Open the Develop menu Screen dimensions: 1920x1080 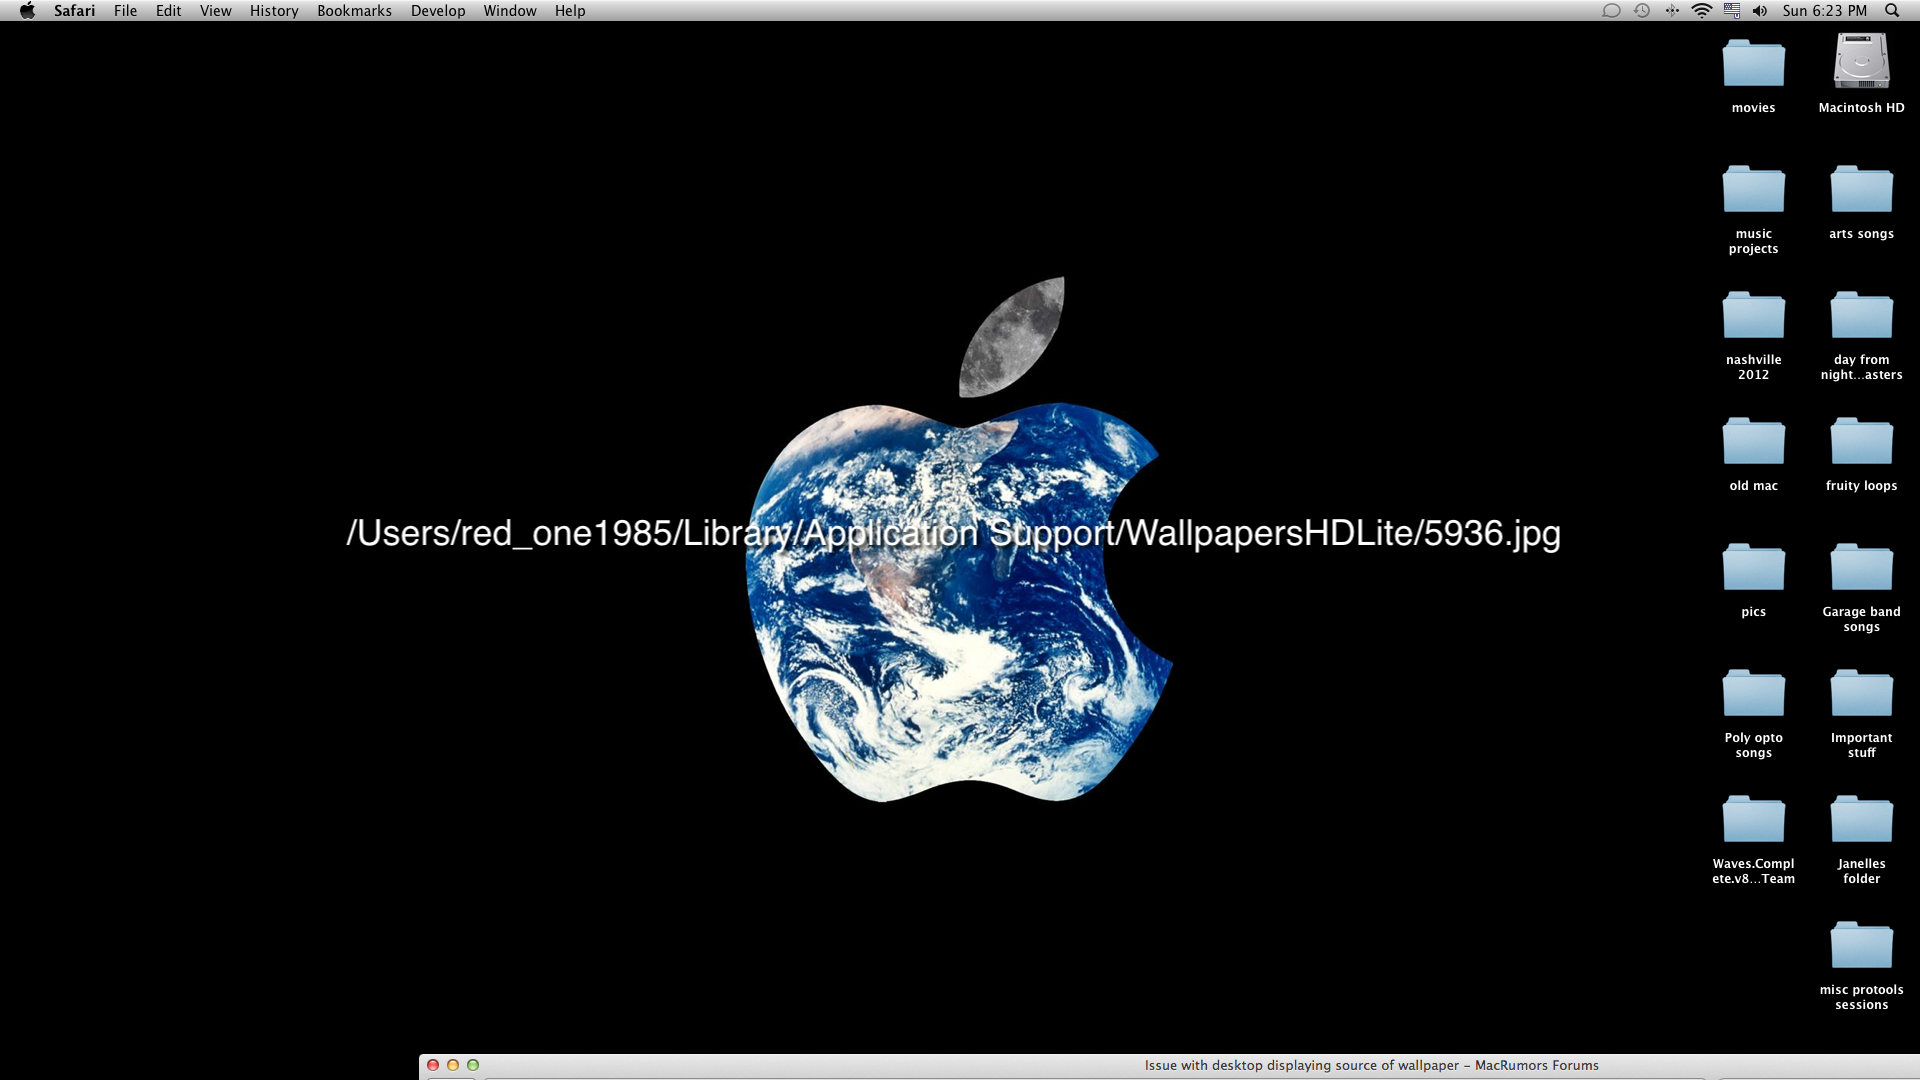tap(438, 11)
